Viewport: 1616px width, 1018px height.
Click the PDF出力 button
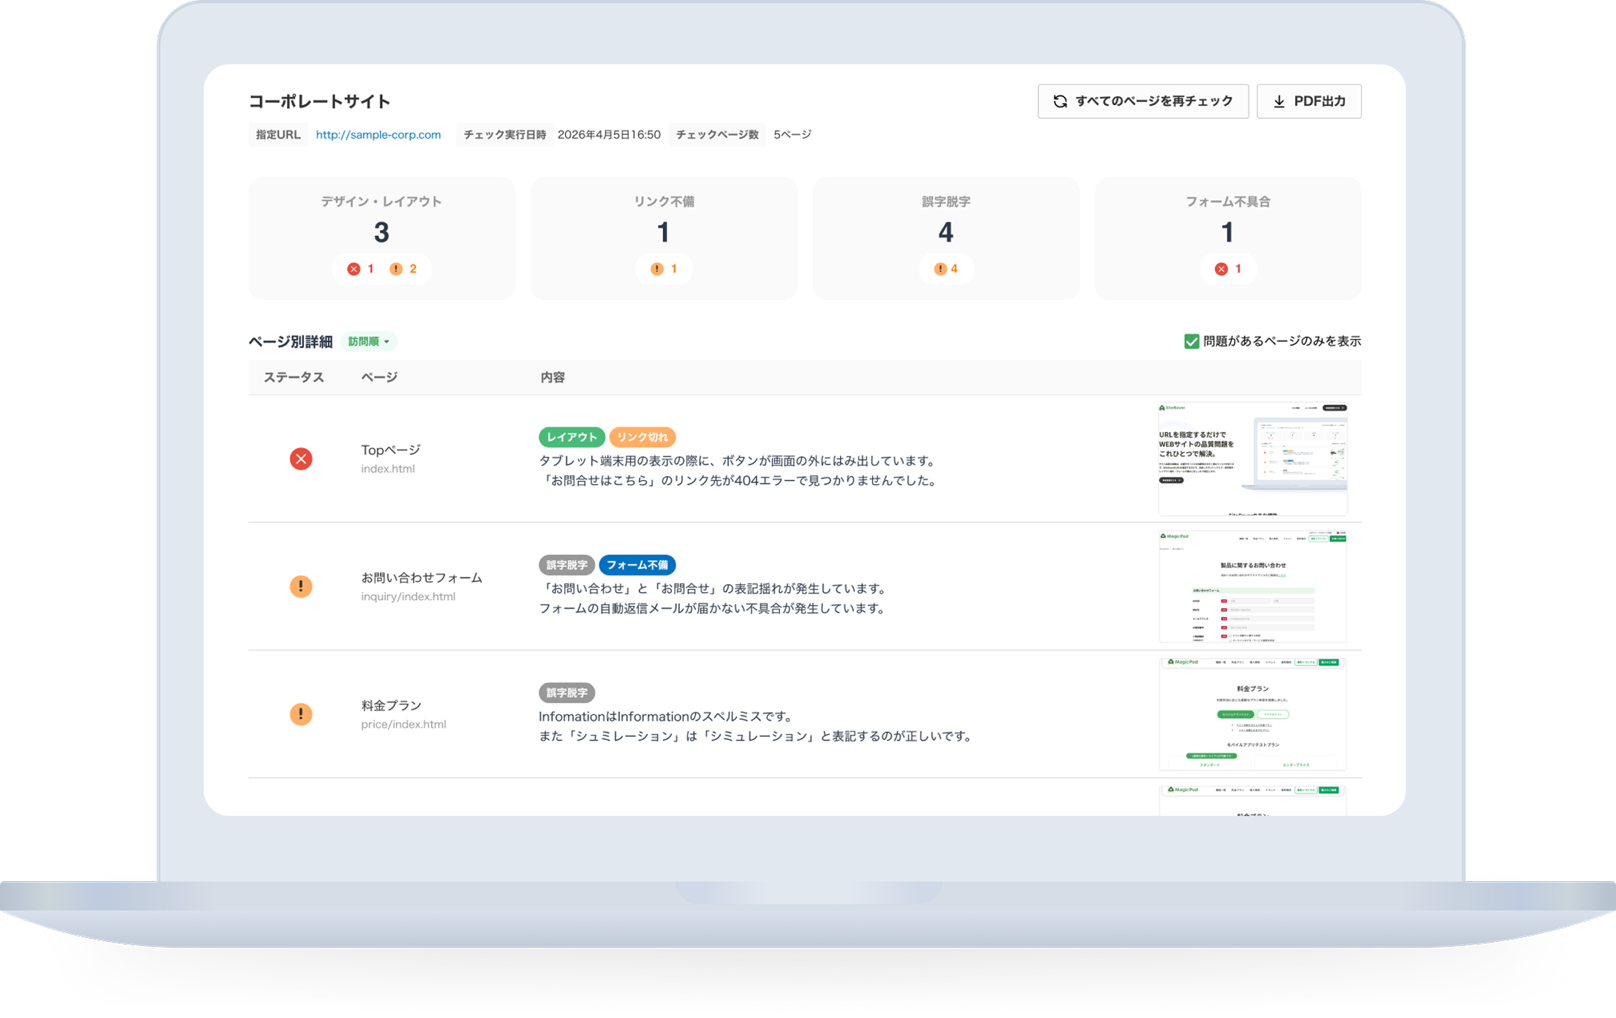(x=1309, y=101)
